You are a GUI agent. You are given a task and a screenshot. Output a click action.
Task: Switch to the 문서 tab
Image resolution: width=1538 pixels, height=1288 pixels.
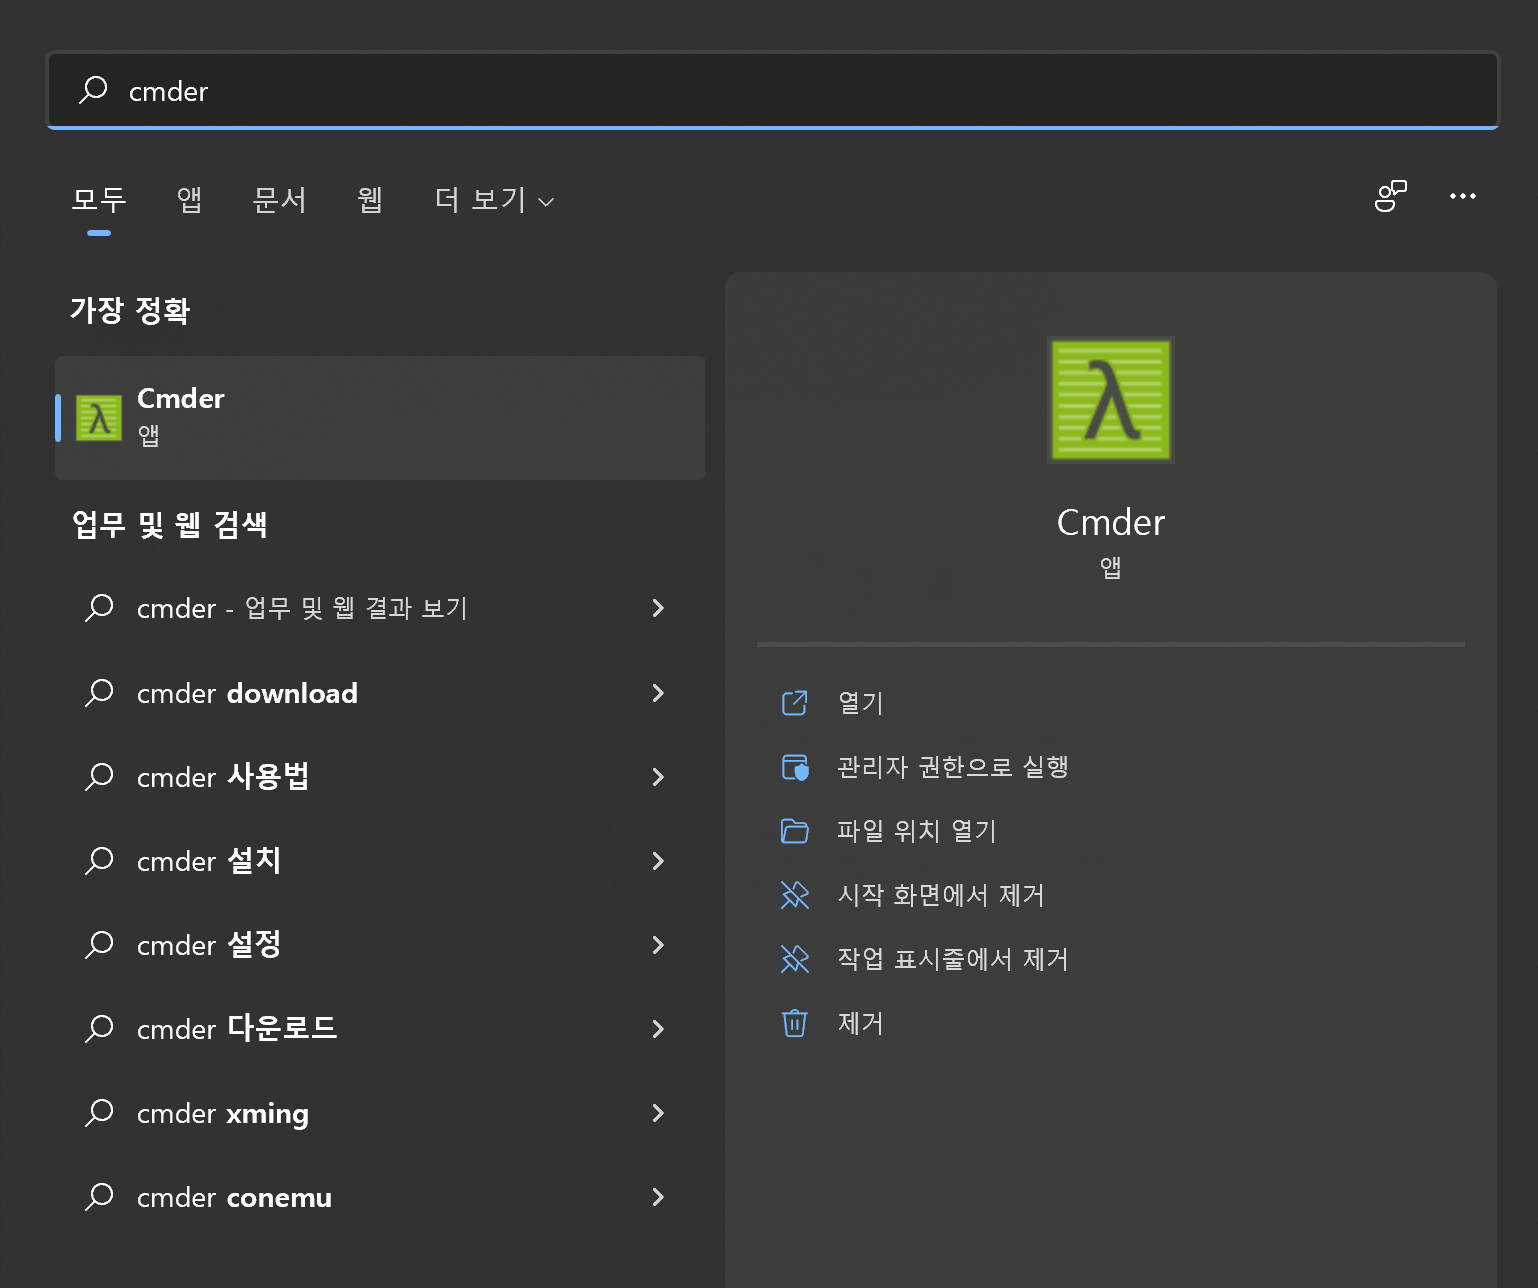[x=279, y=200]
